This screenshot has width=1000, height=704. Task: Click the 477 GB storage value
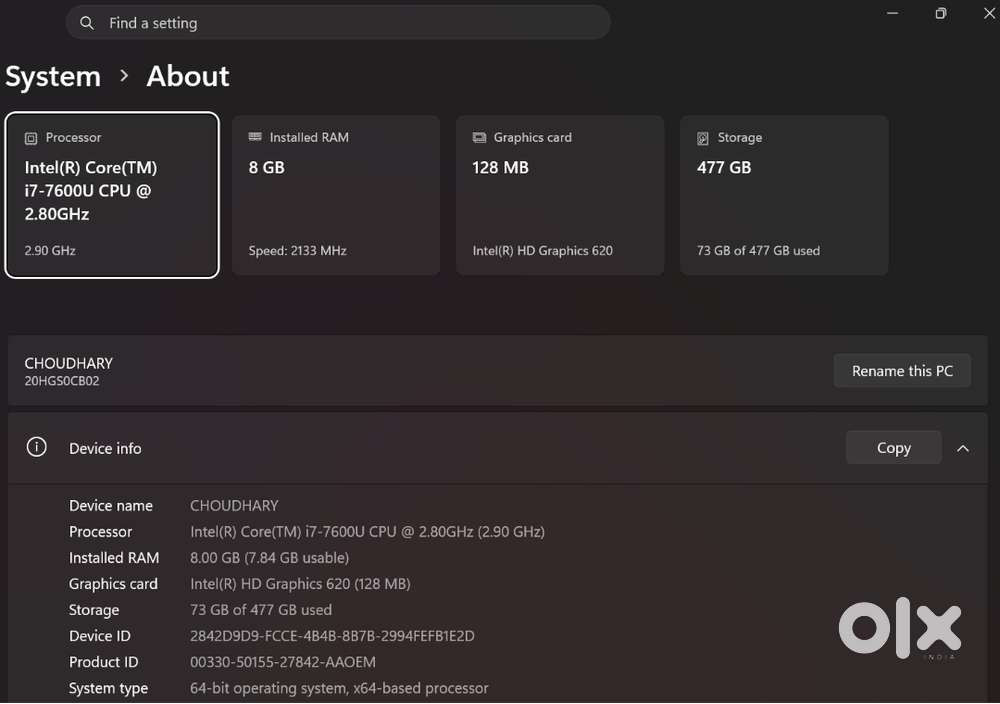click(x=724, y=168)
